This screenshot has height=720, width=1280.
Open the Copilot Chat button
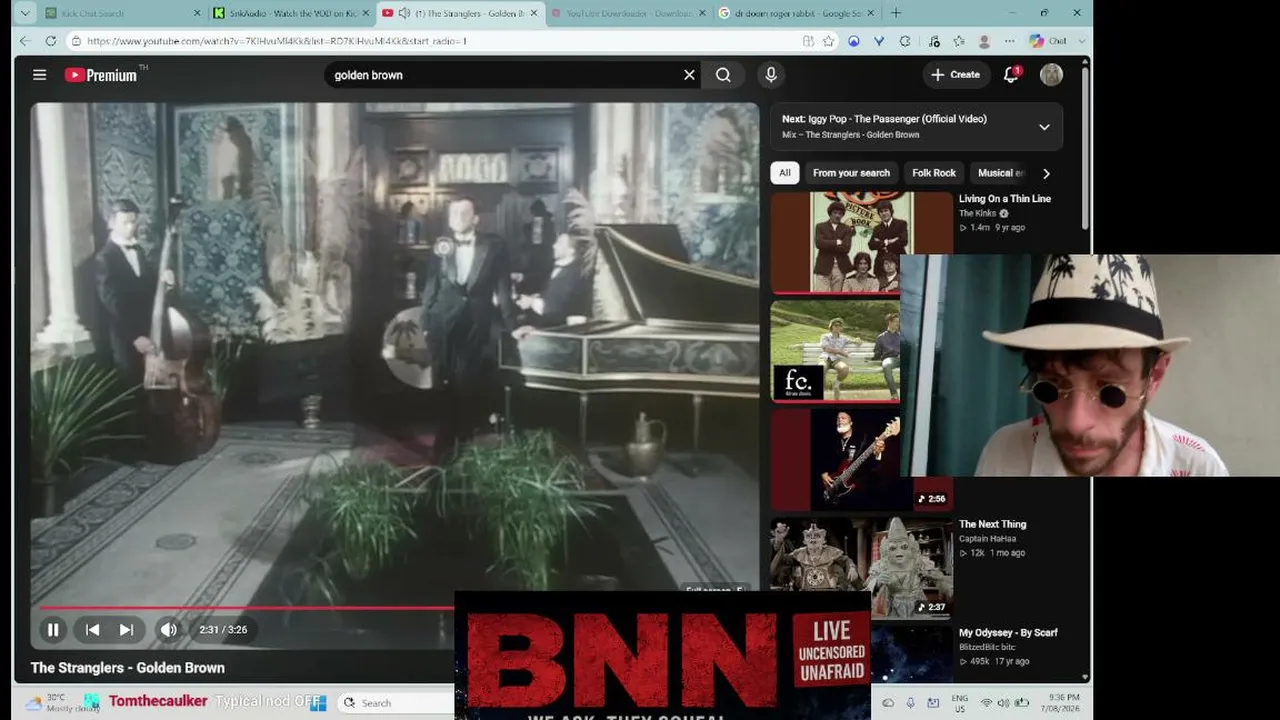(1048, 41)
